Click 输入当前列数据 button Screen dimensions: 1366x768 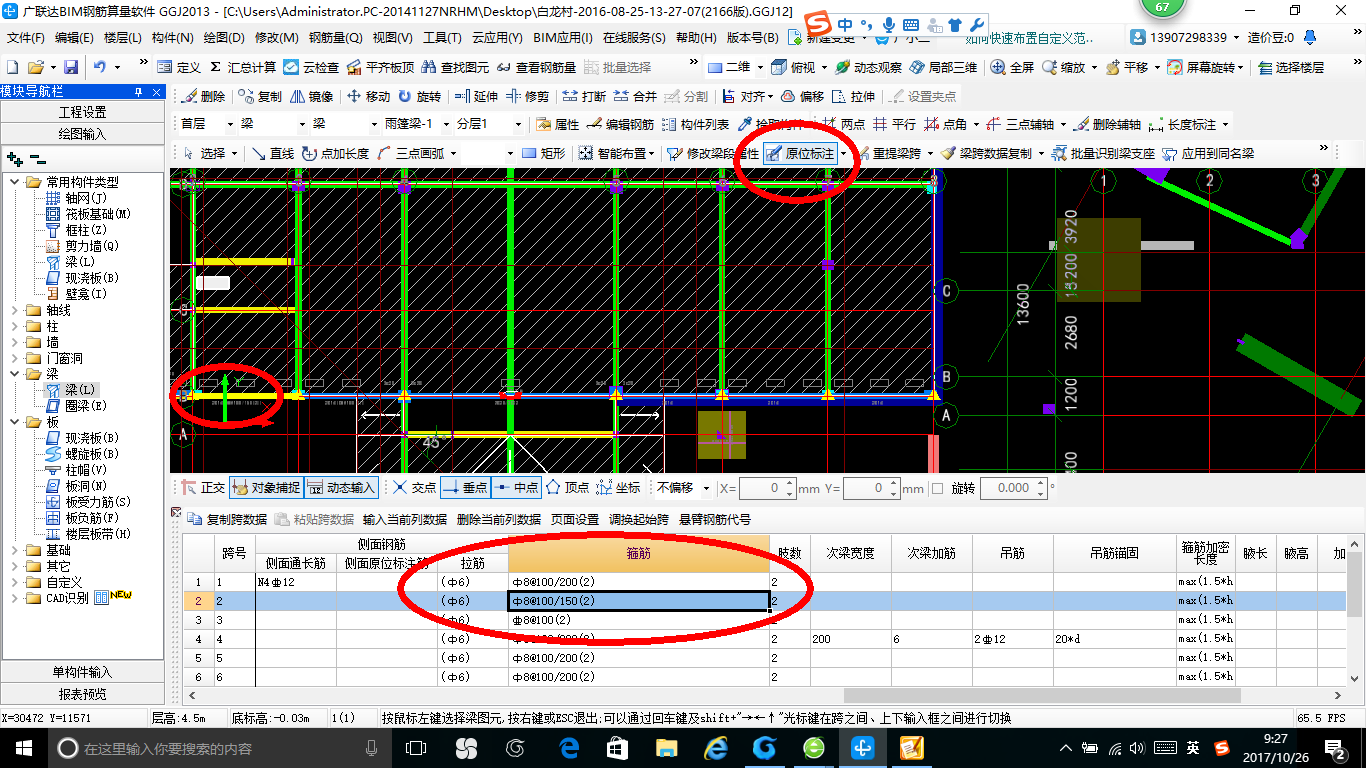click(x=405, y=519)
